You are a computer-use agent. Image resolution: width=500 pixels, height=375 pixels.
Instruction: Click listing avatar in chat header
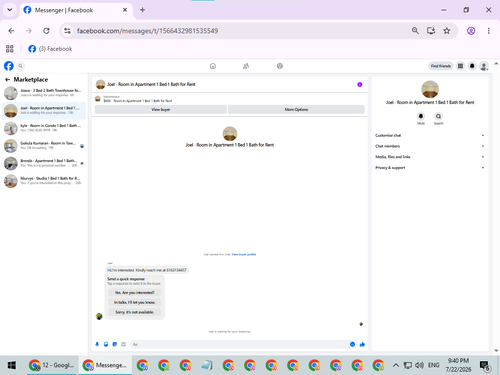click(x=100, y=84)
